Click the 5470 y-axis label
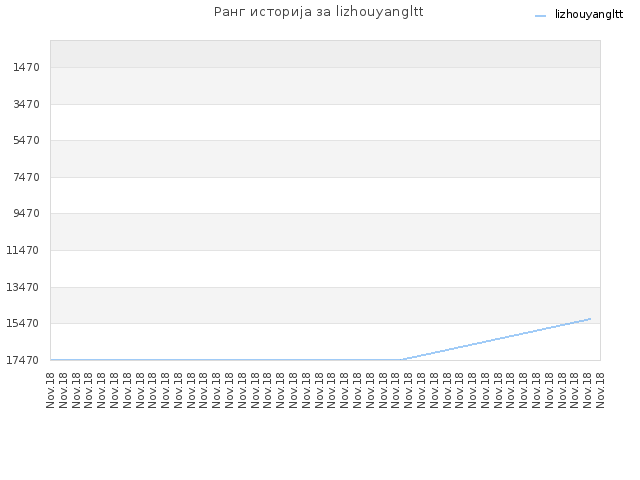This screenshot has width=640, height=480. tap(26, 140)
